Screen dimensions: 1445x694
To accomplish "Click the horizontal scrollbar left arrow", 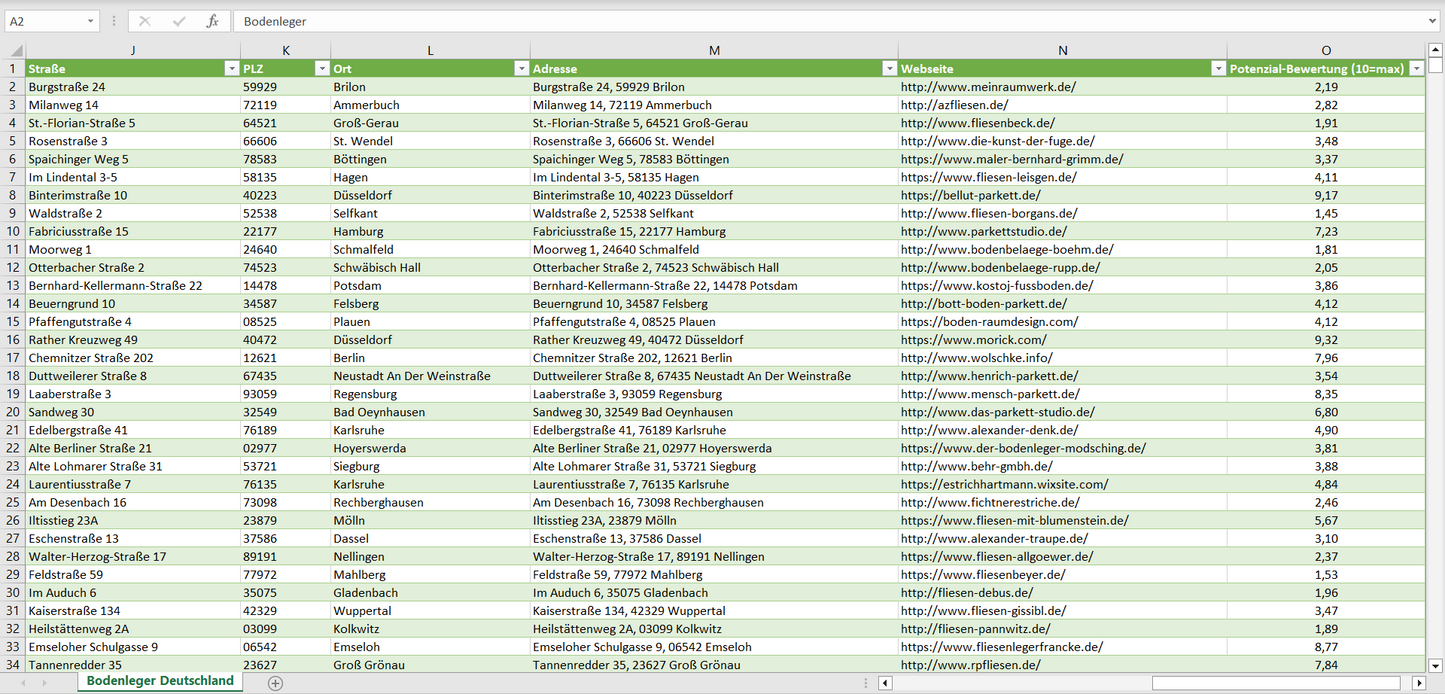I will (885, 683).
